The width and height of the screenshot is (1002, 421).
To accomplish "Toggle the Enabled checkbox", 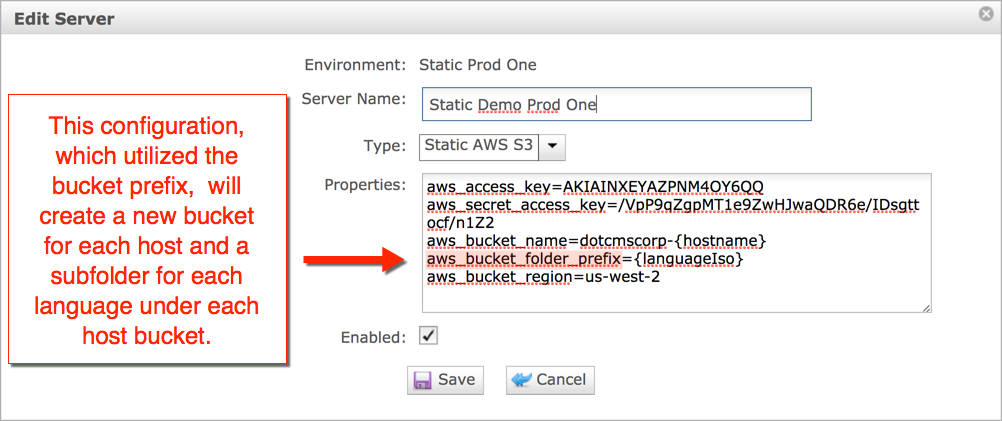I will coord(428,336).
